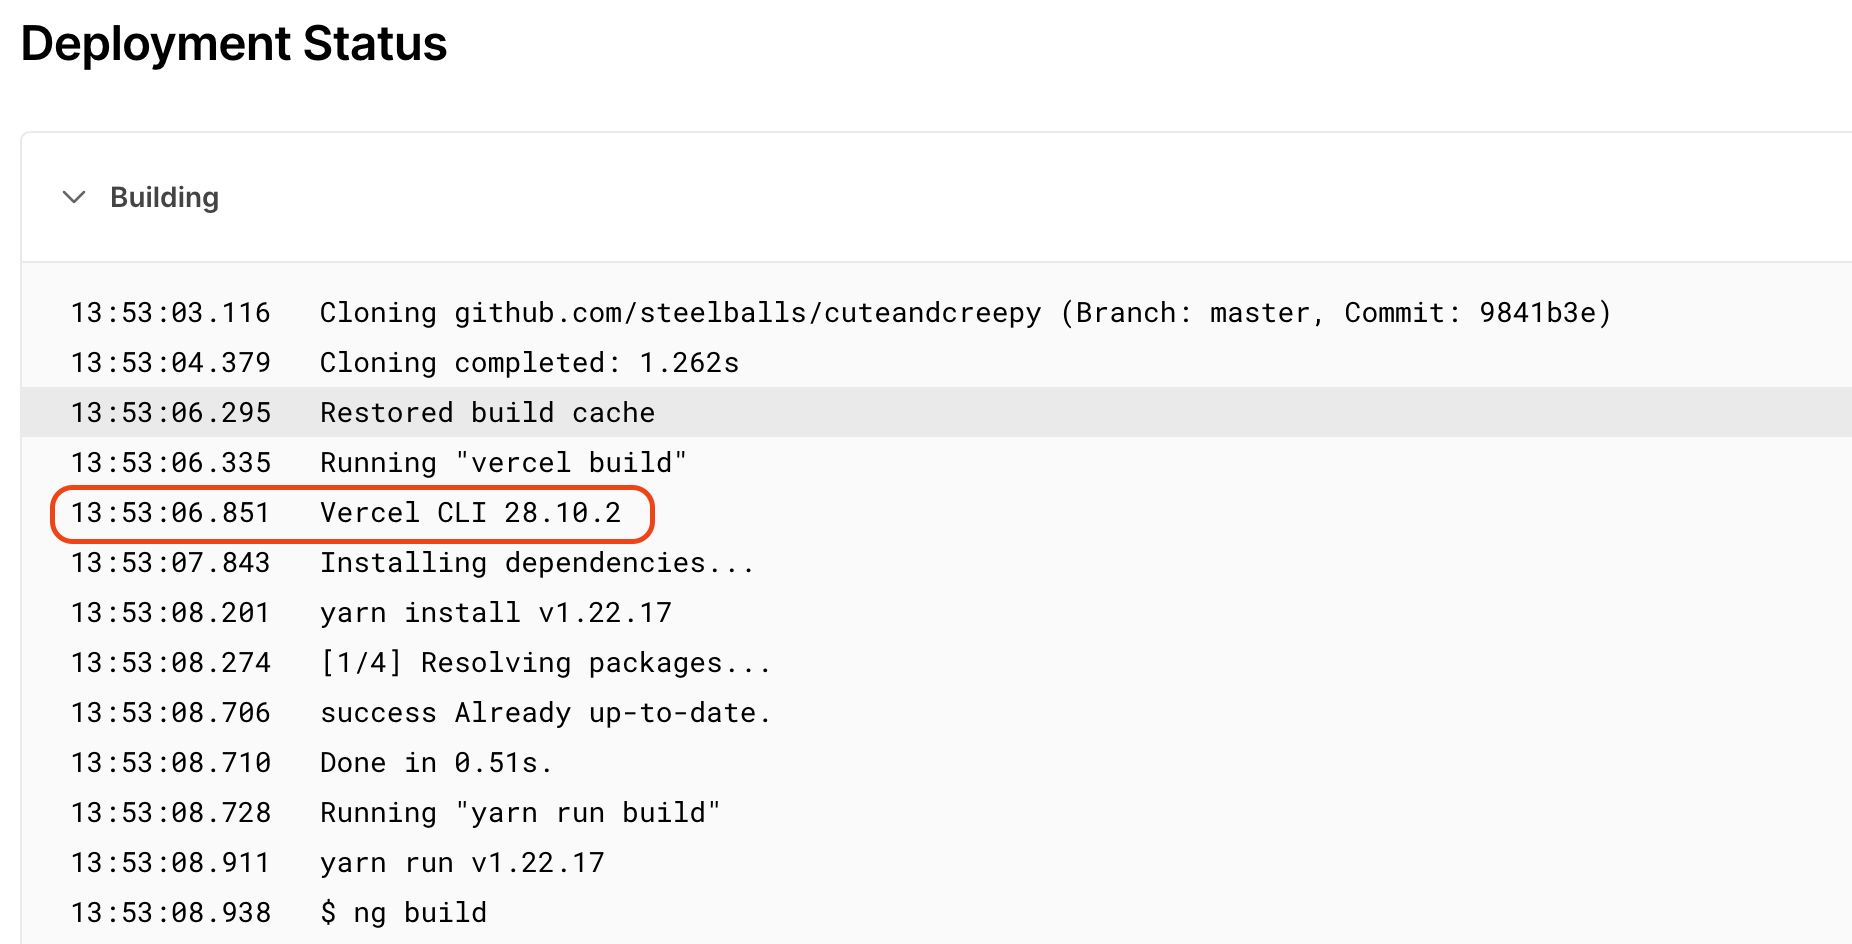Click the Vercel CLI 28.10.2 log line
1852x944 pixels.
tap(936, 512)
